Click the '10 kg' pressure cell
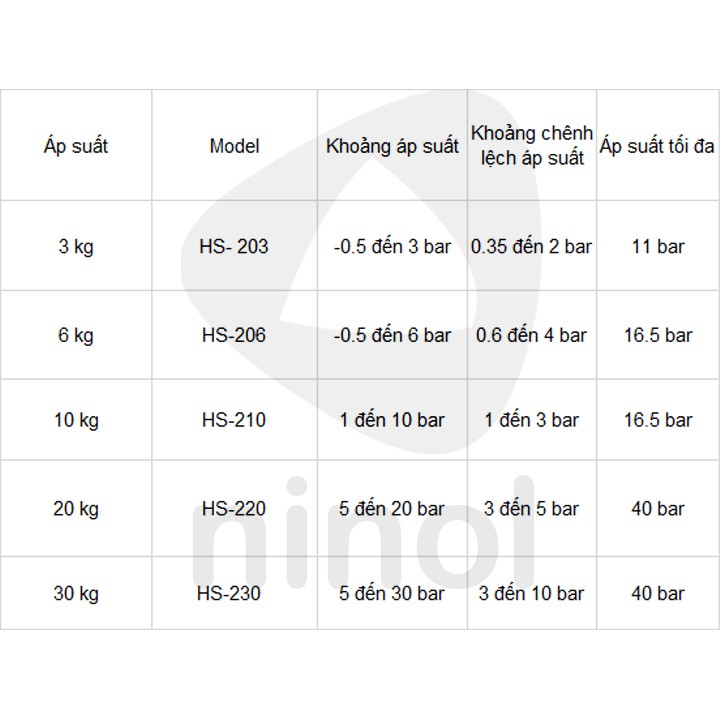 pyautogui.click(x=76, y=420)
